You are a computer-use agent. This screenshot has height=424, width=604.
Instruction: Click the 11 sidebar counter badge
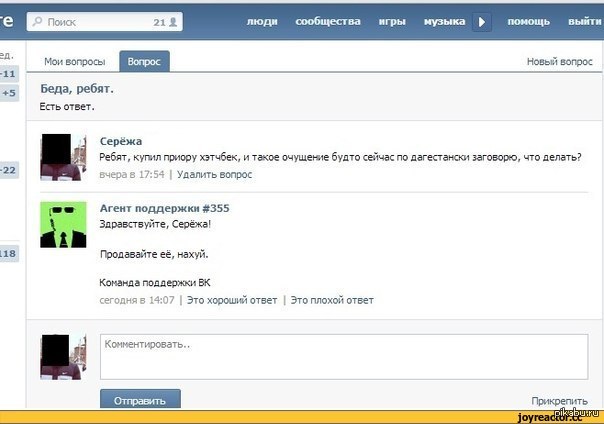[9, 74]
